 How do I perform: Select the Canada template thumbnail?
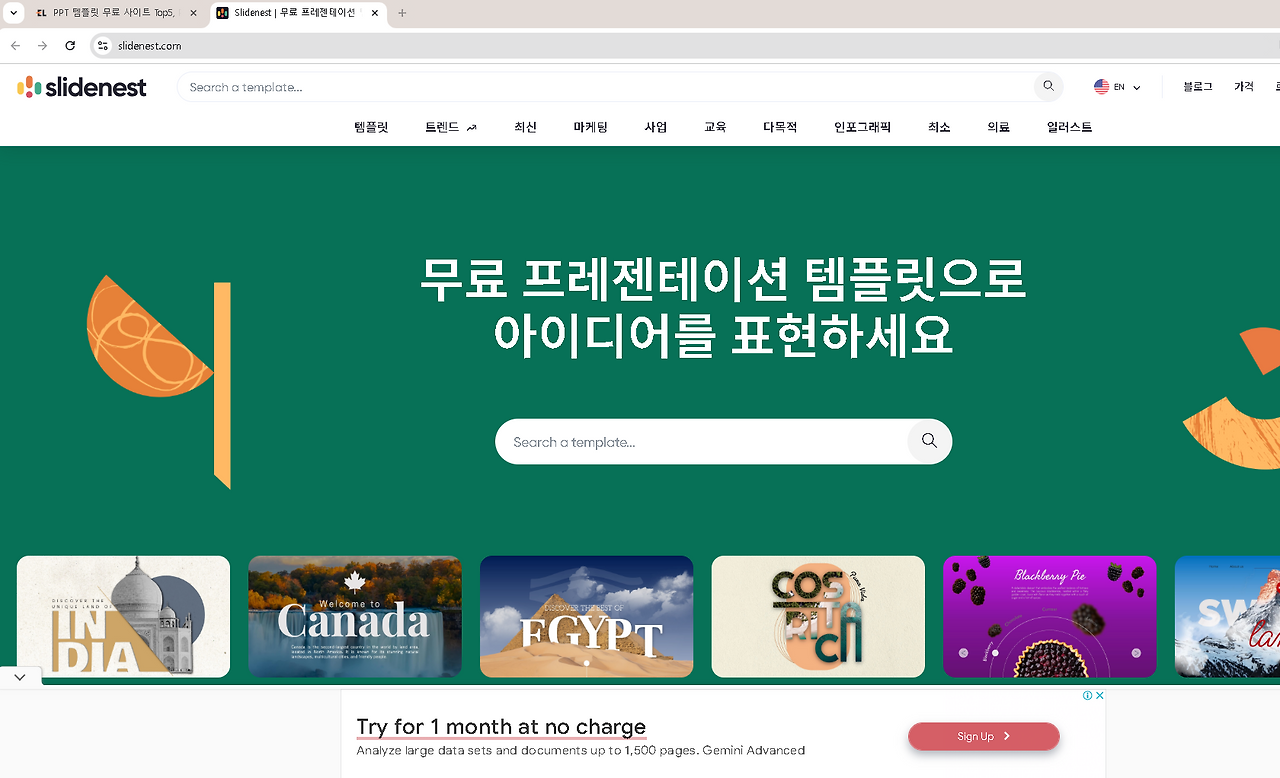(x=354, y=616)
